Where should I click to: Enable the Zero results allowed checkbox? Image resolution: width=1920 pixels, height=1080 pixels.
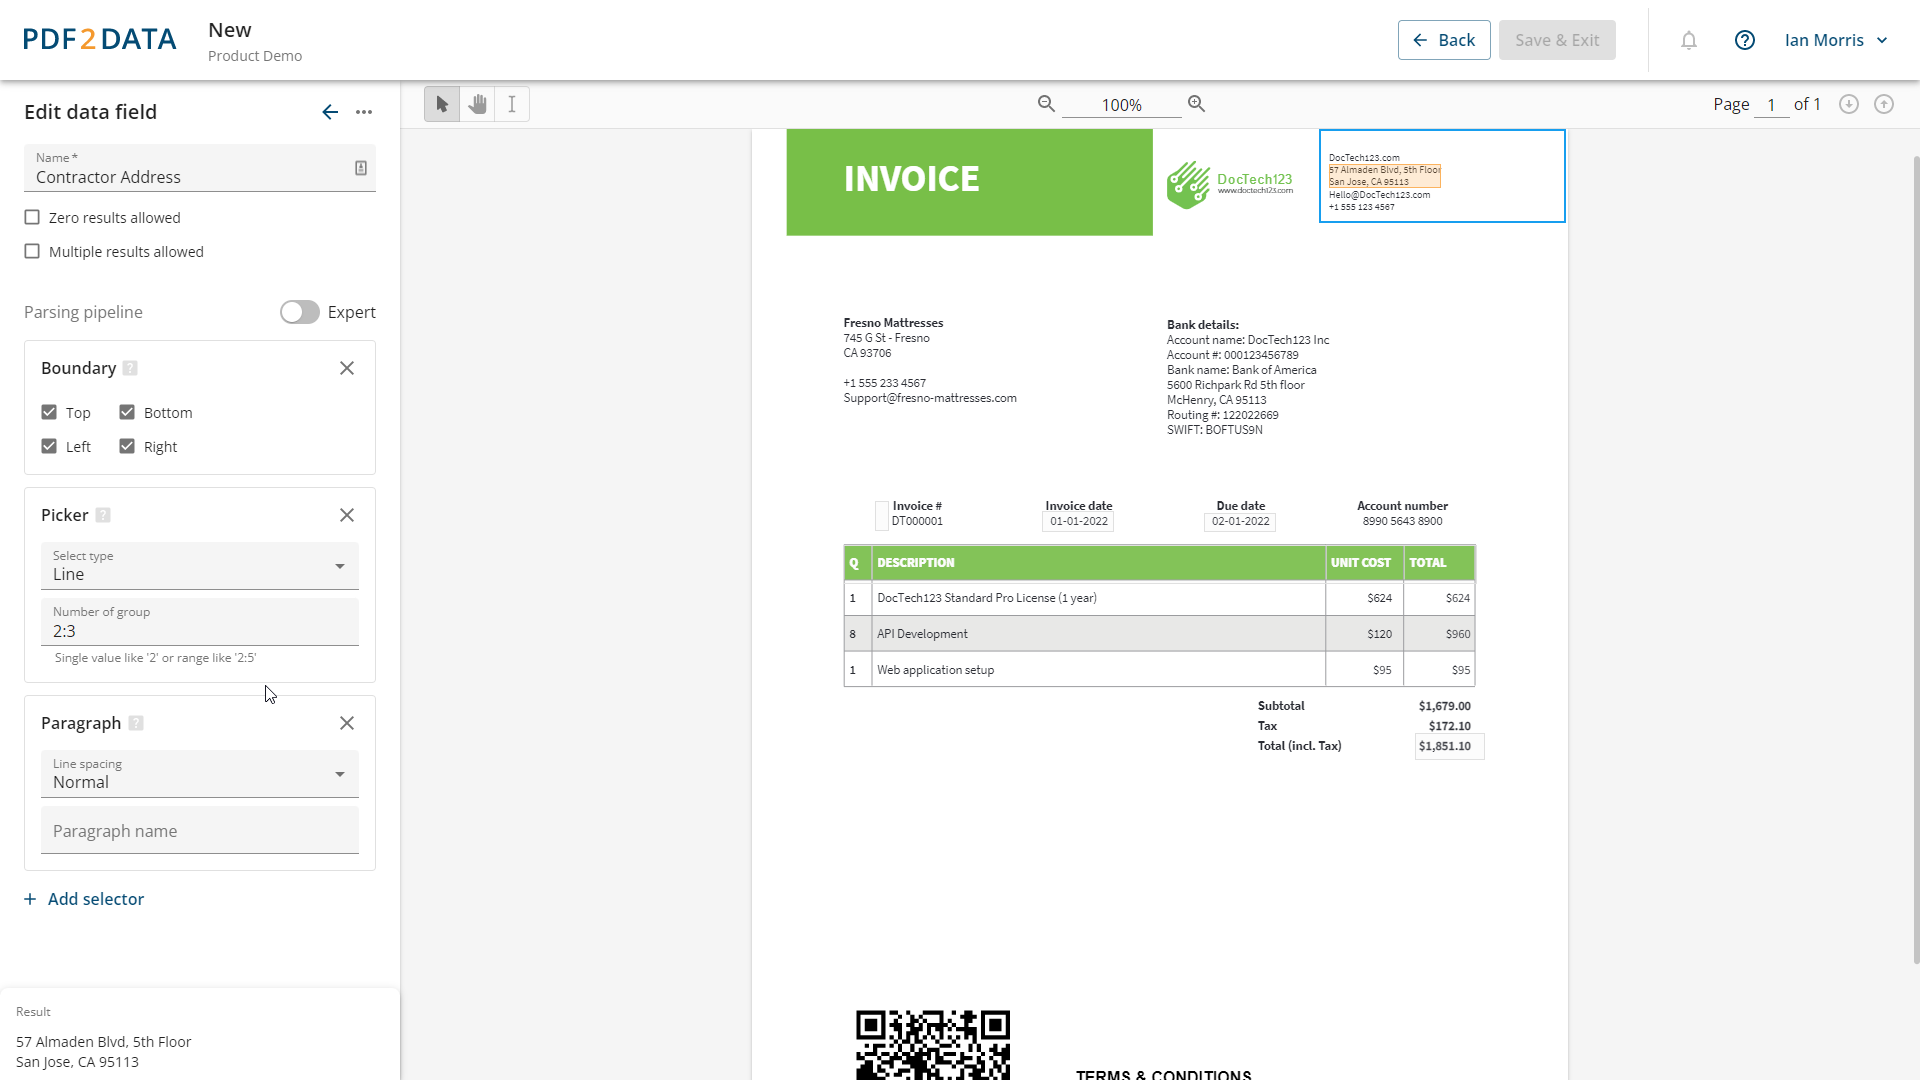coord(32,216)
